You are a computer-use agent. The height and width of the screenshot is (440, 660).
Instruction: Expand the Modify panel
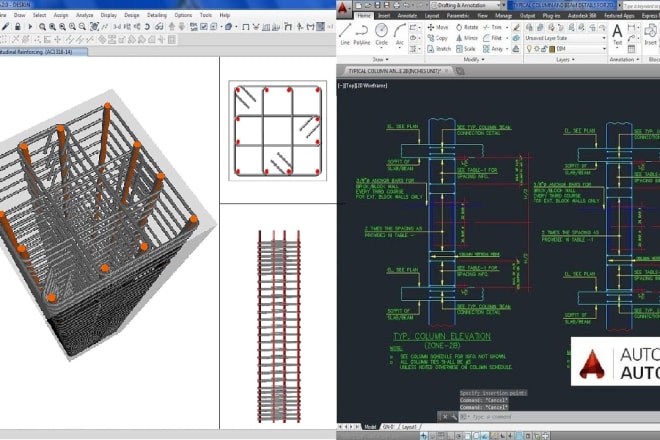tap(474, 59)
